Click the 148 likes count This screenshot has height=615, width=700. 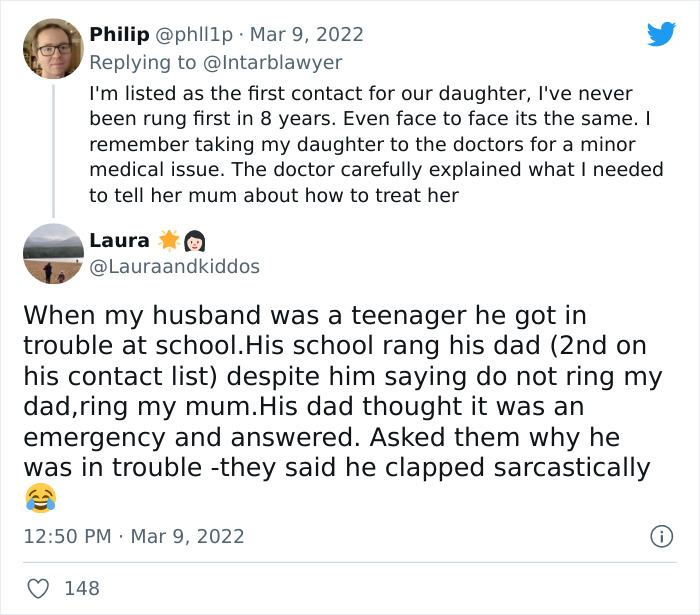coord(82,588)
